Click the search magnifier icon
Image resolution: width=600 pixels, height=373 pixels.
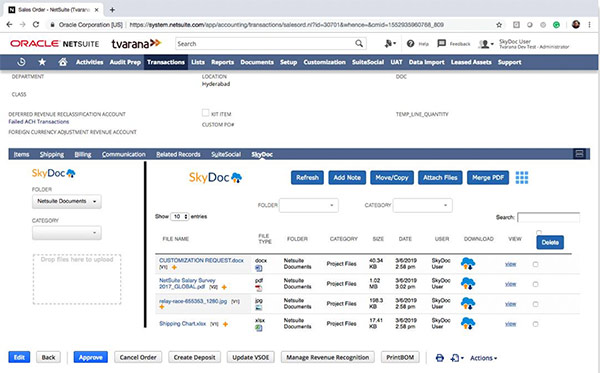[359, 44]
